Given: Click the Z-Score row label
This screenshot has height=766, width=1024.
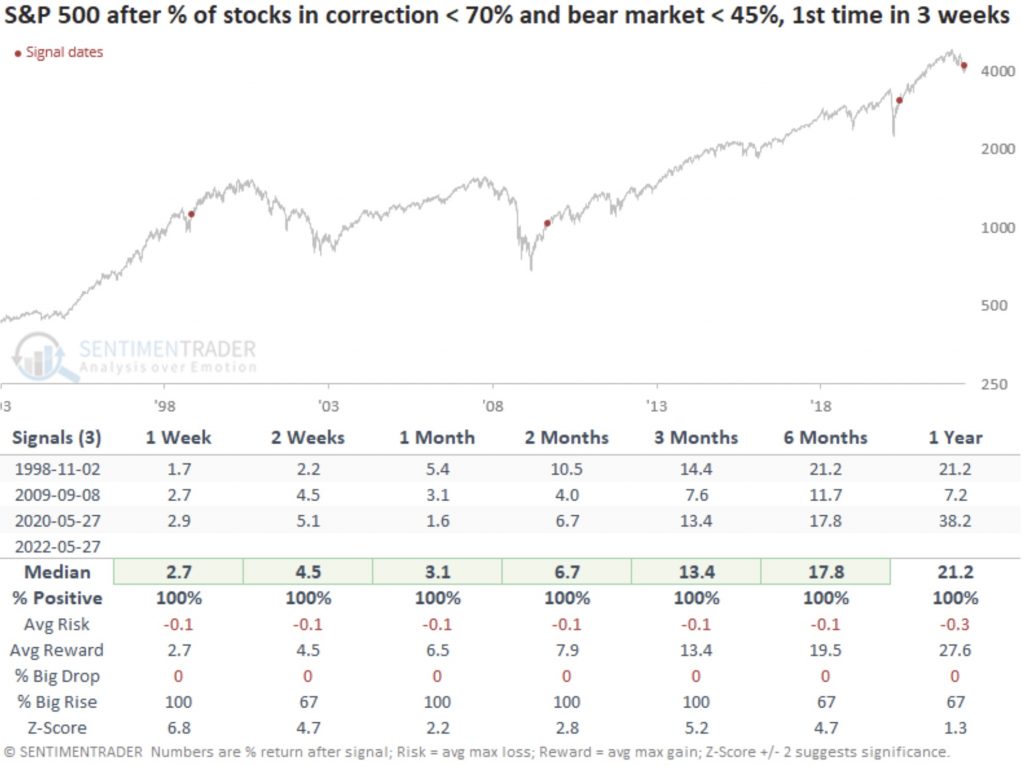Looking at the screenshot, I should coord(58,727).
